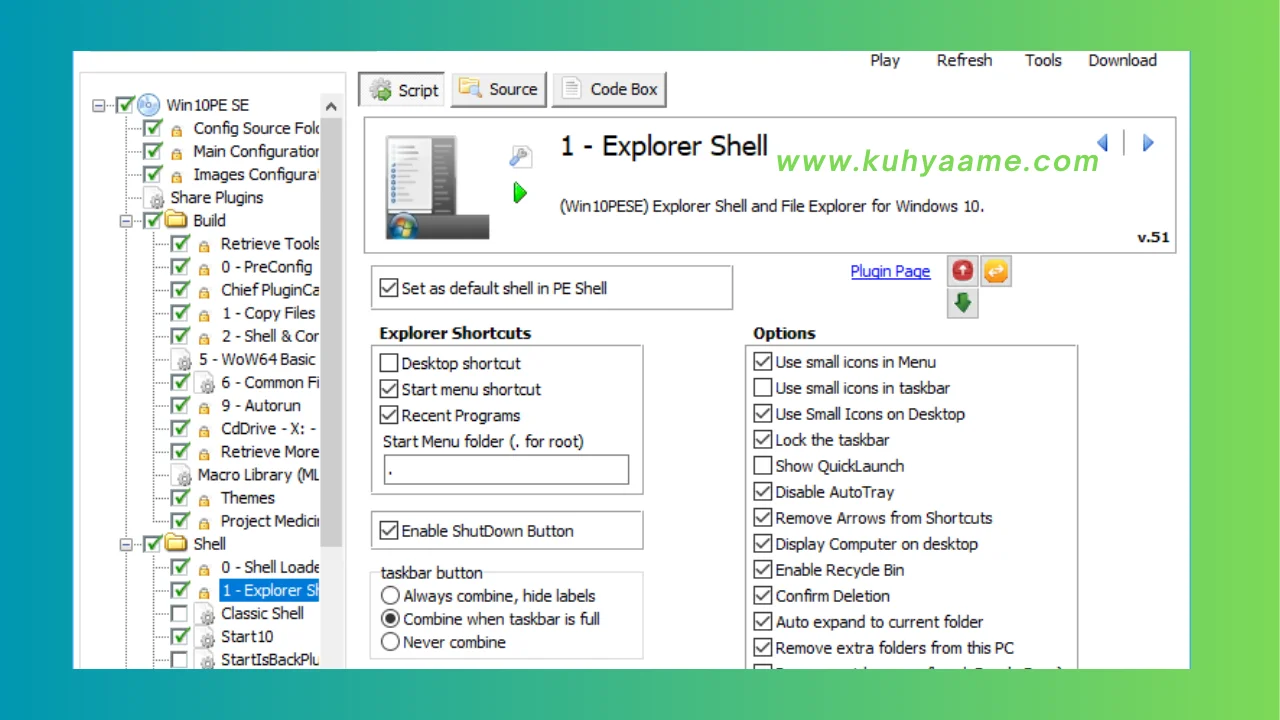Screen dimensions: 1280x720
Task: Switch to the Script tab
Action: pyautogui.click(x=403, y=89)
